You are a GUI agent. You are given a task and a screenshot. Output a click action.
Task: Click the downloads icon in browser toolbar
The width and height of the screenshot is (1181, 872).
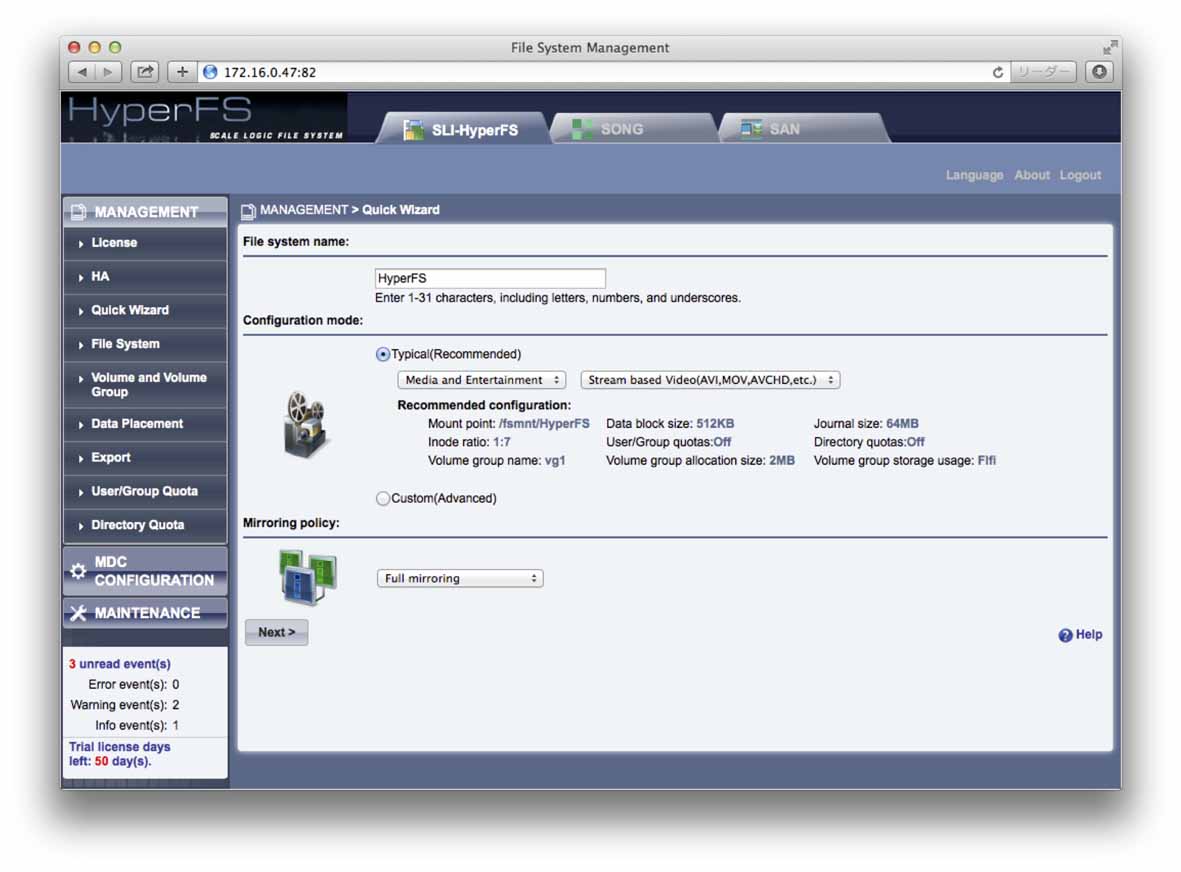coord(1100,72)
